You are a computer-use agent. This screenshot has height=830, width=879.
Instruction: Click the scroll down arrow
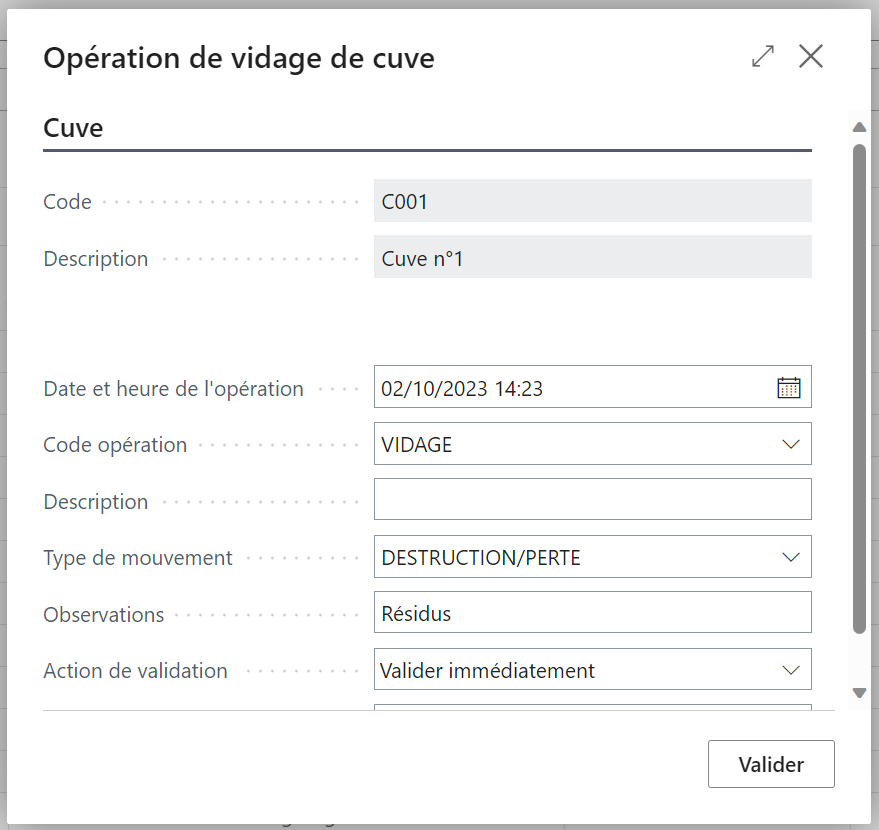pyautogui.click(x=859, y=693)
